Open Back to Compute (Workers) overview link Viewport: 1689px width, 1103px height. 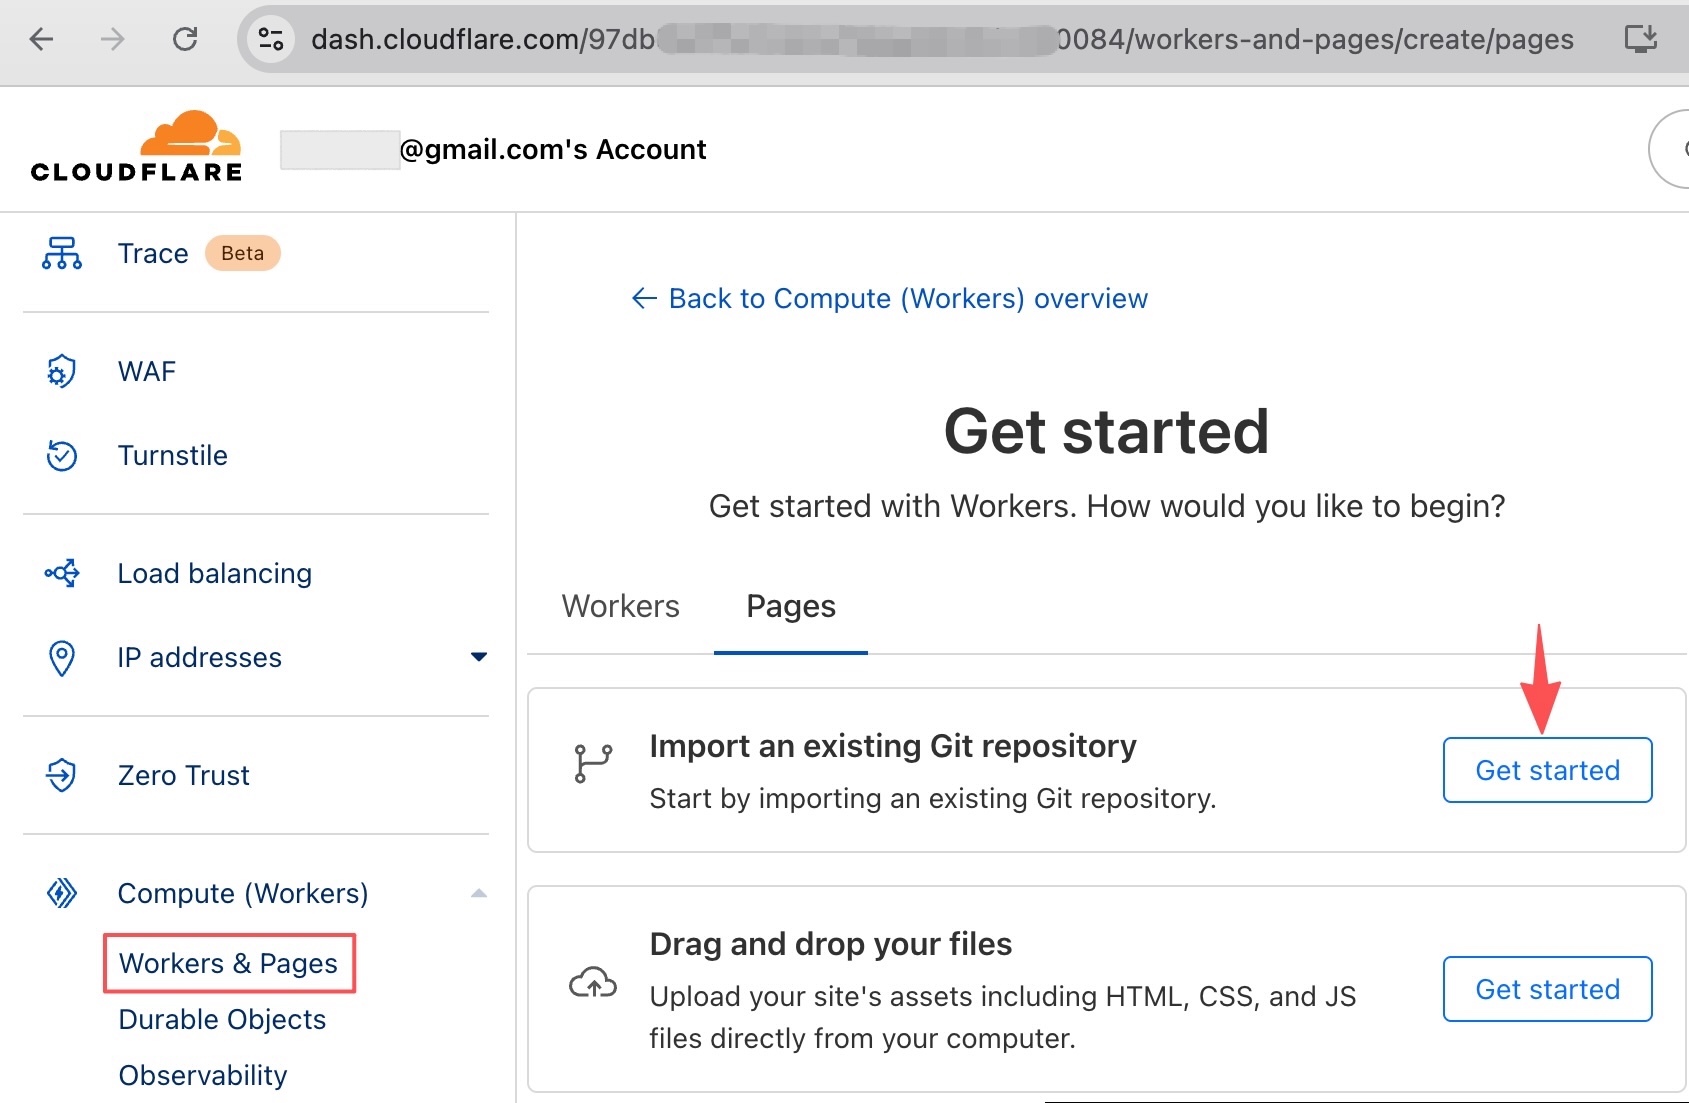tap(891, 298)
